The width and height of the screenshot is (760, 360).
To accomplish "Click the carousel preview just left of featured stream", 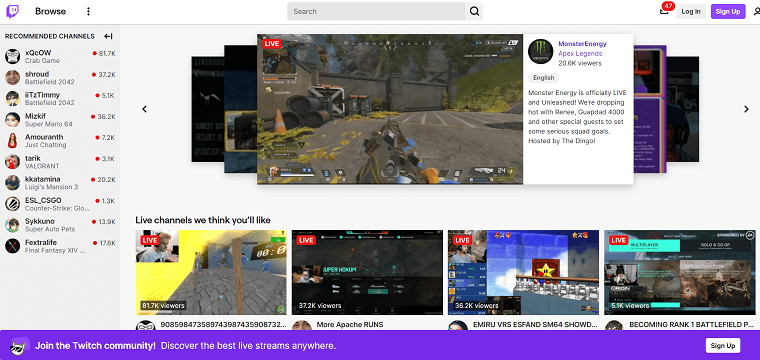I will [240, 109].
